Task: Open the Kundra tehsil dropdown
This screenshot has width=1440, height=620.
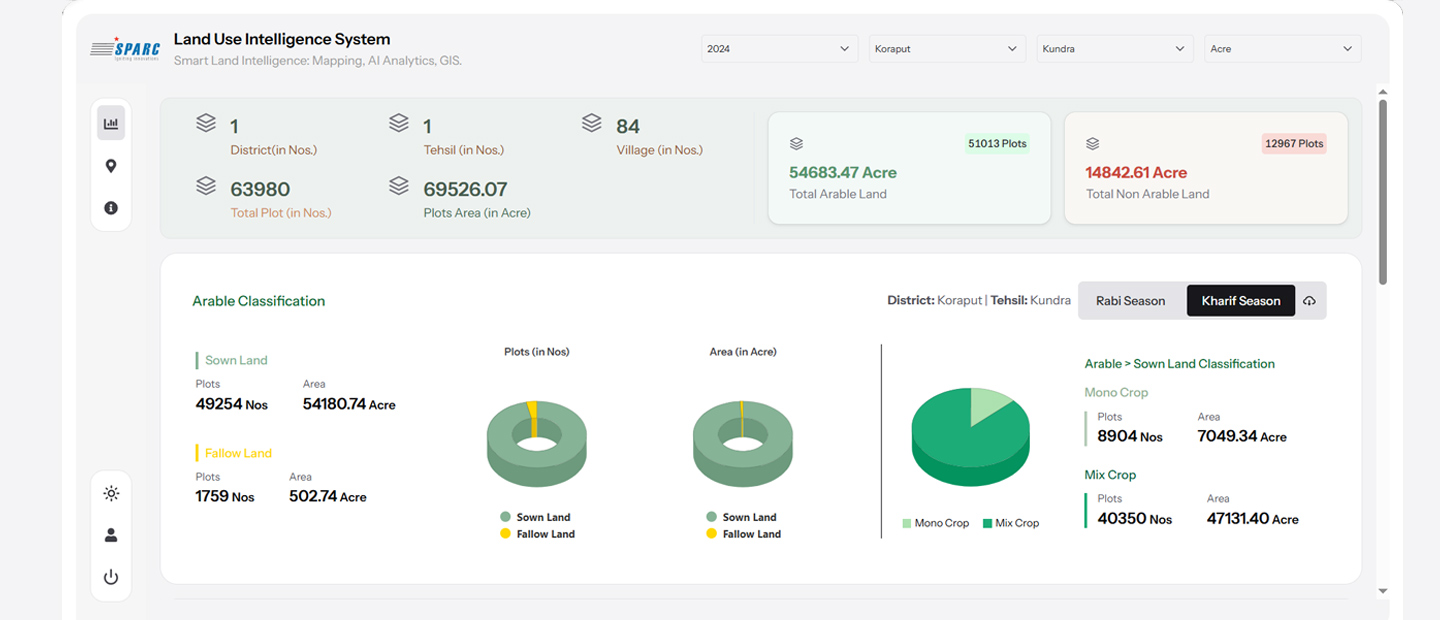Action: click(x=1115, y=49)
